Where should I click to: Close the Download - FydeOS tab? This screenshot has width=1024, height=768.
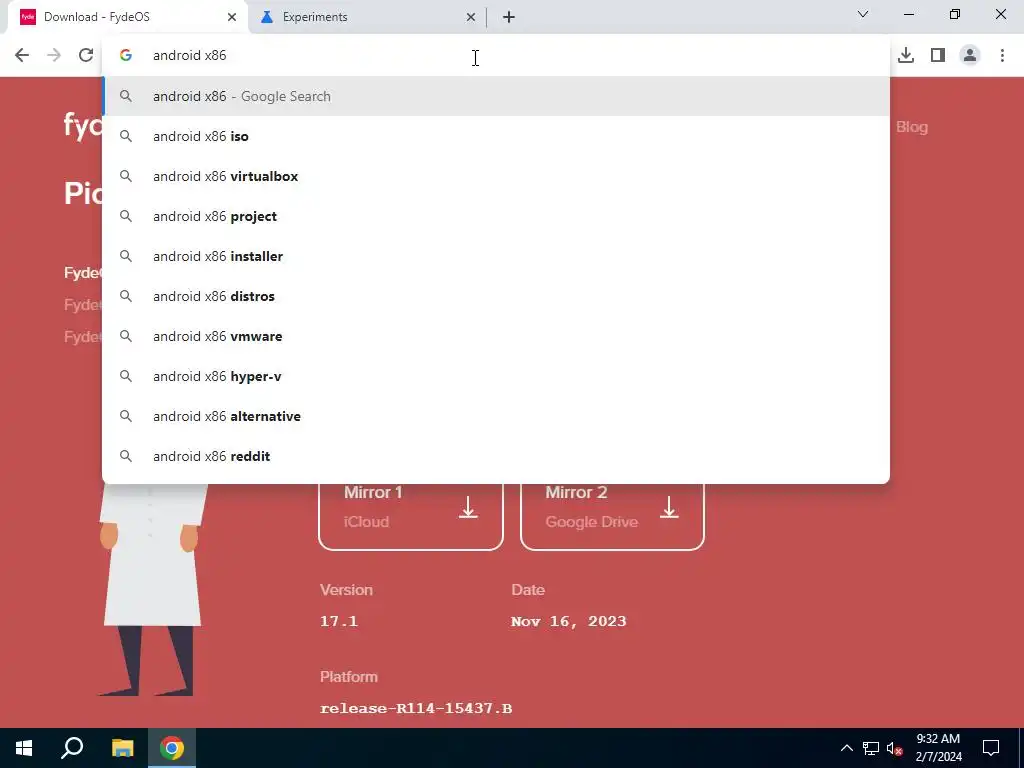(232, 17)
